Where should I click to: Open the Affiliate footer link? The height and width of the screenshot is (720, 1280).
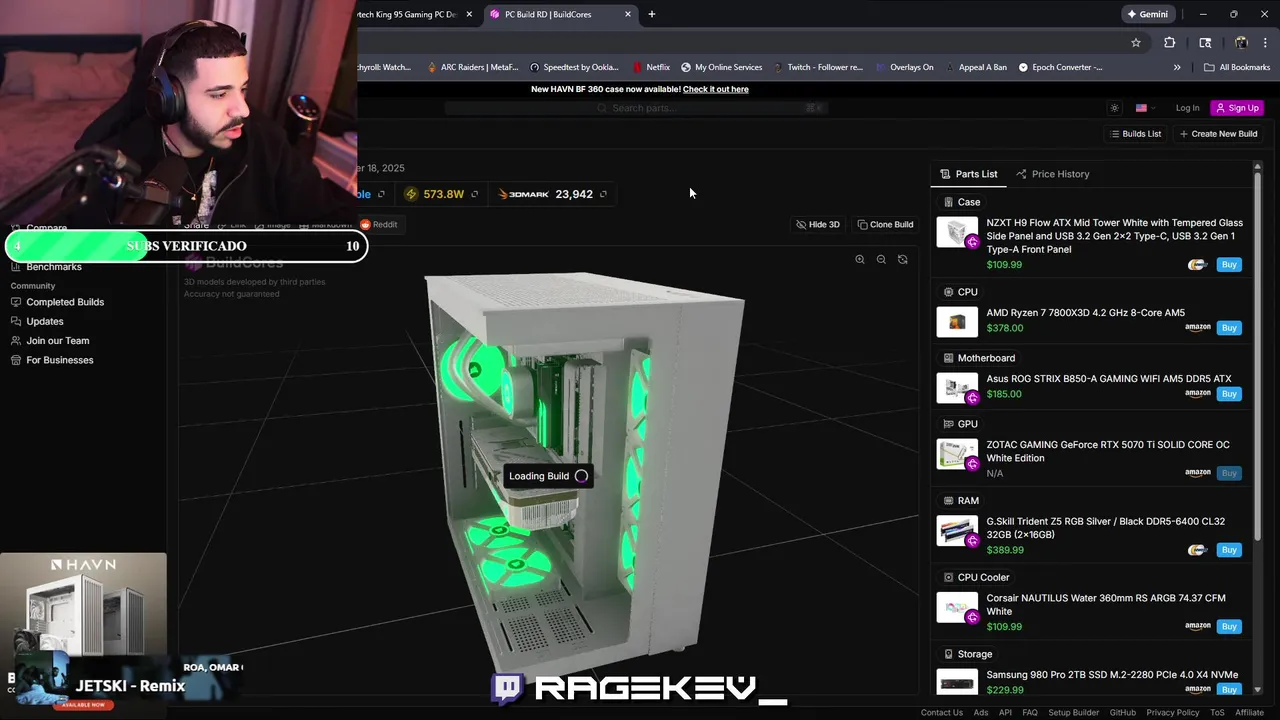(1249, 713)
